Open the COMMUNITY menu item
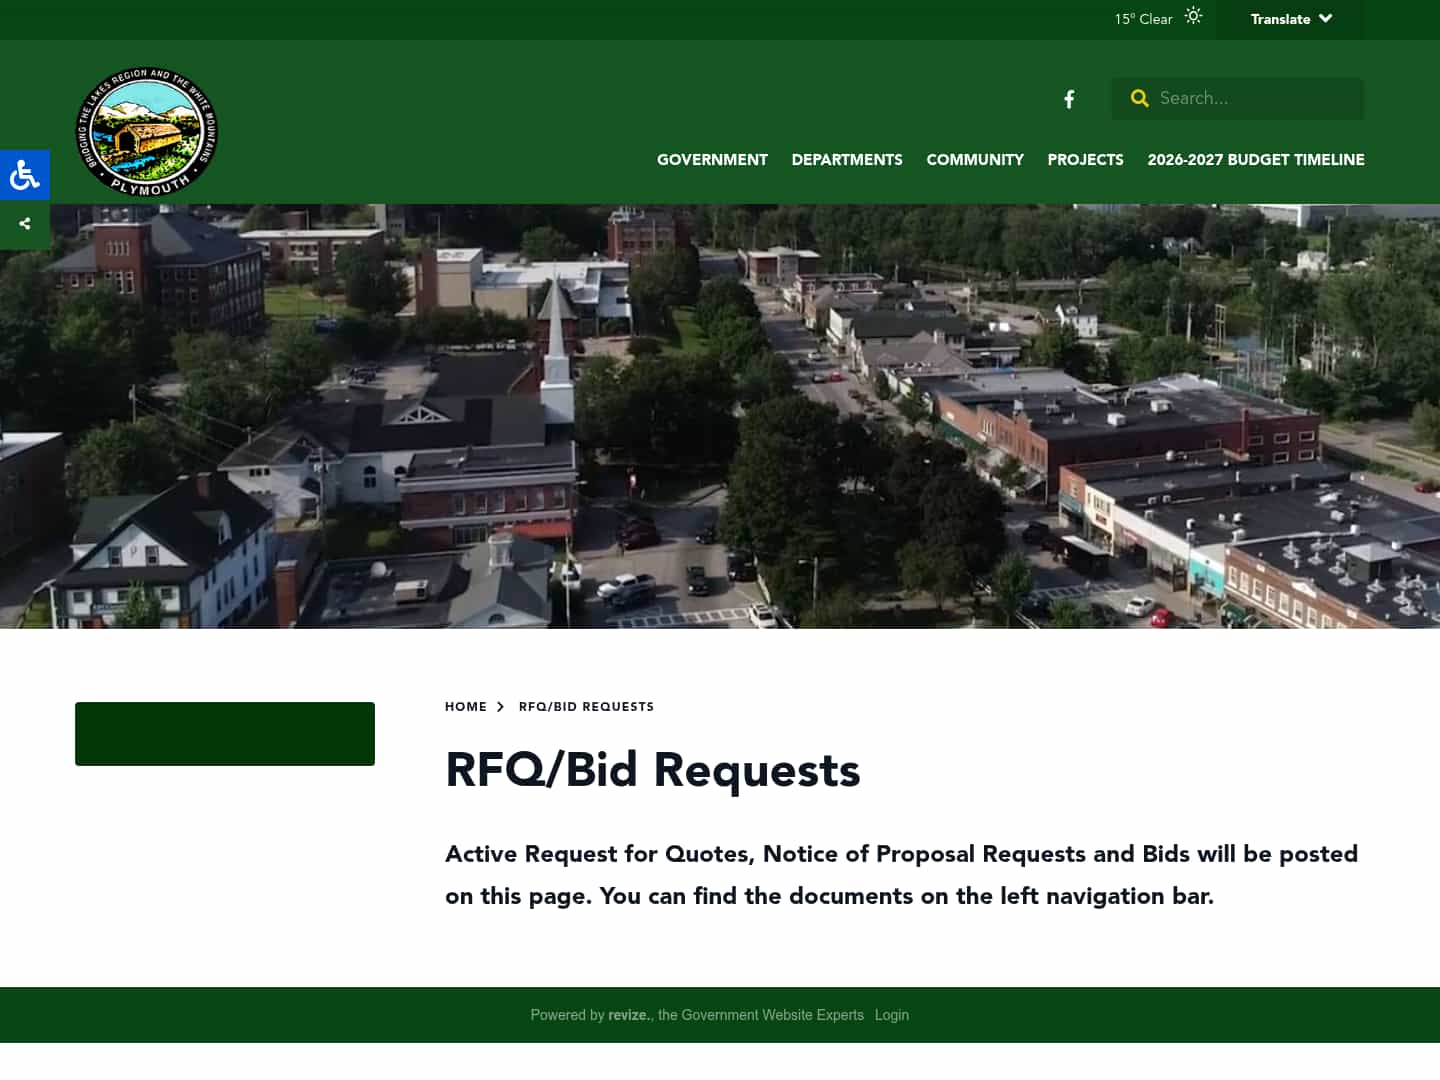The width and height of the screenshot is (1440, 1080). 975,160
